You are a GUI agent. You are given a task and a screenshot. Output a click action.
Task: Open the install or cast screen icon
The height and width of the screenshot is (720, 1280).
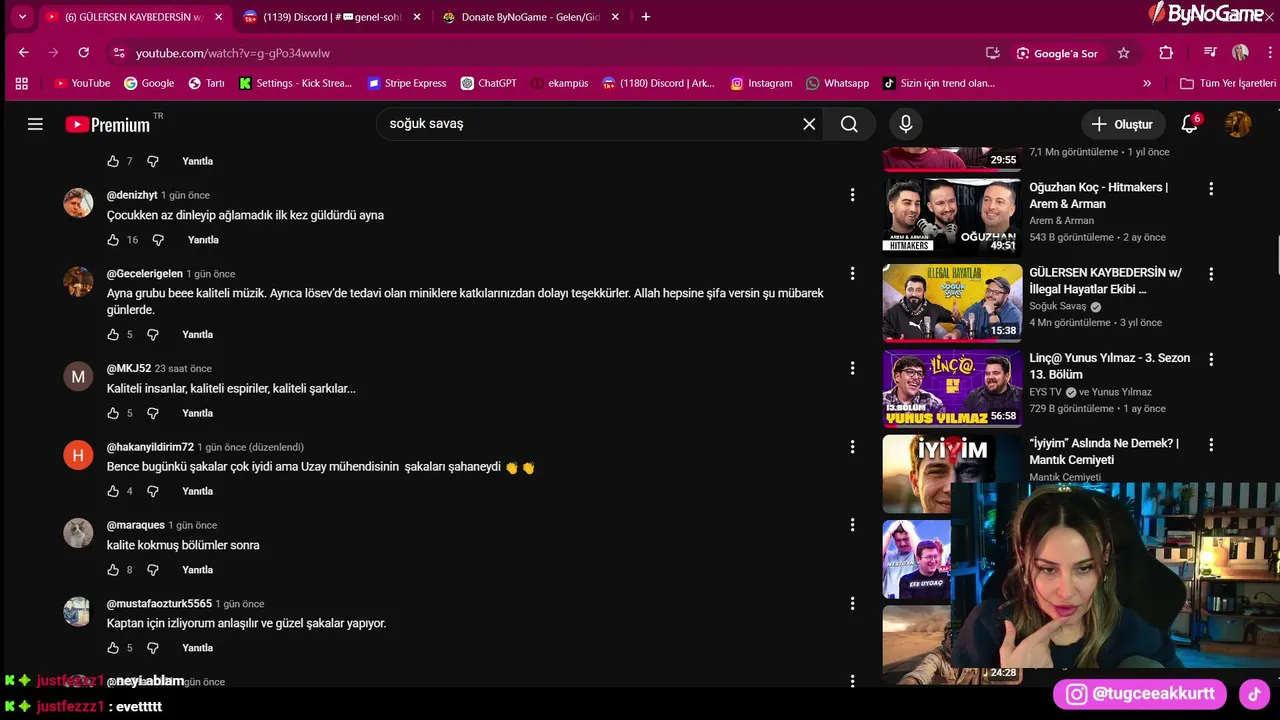pos(992,53)
